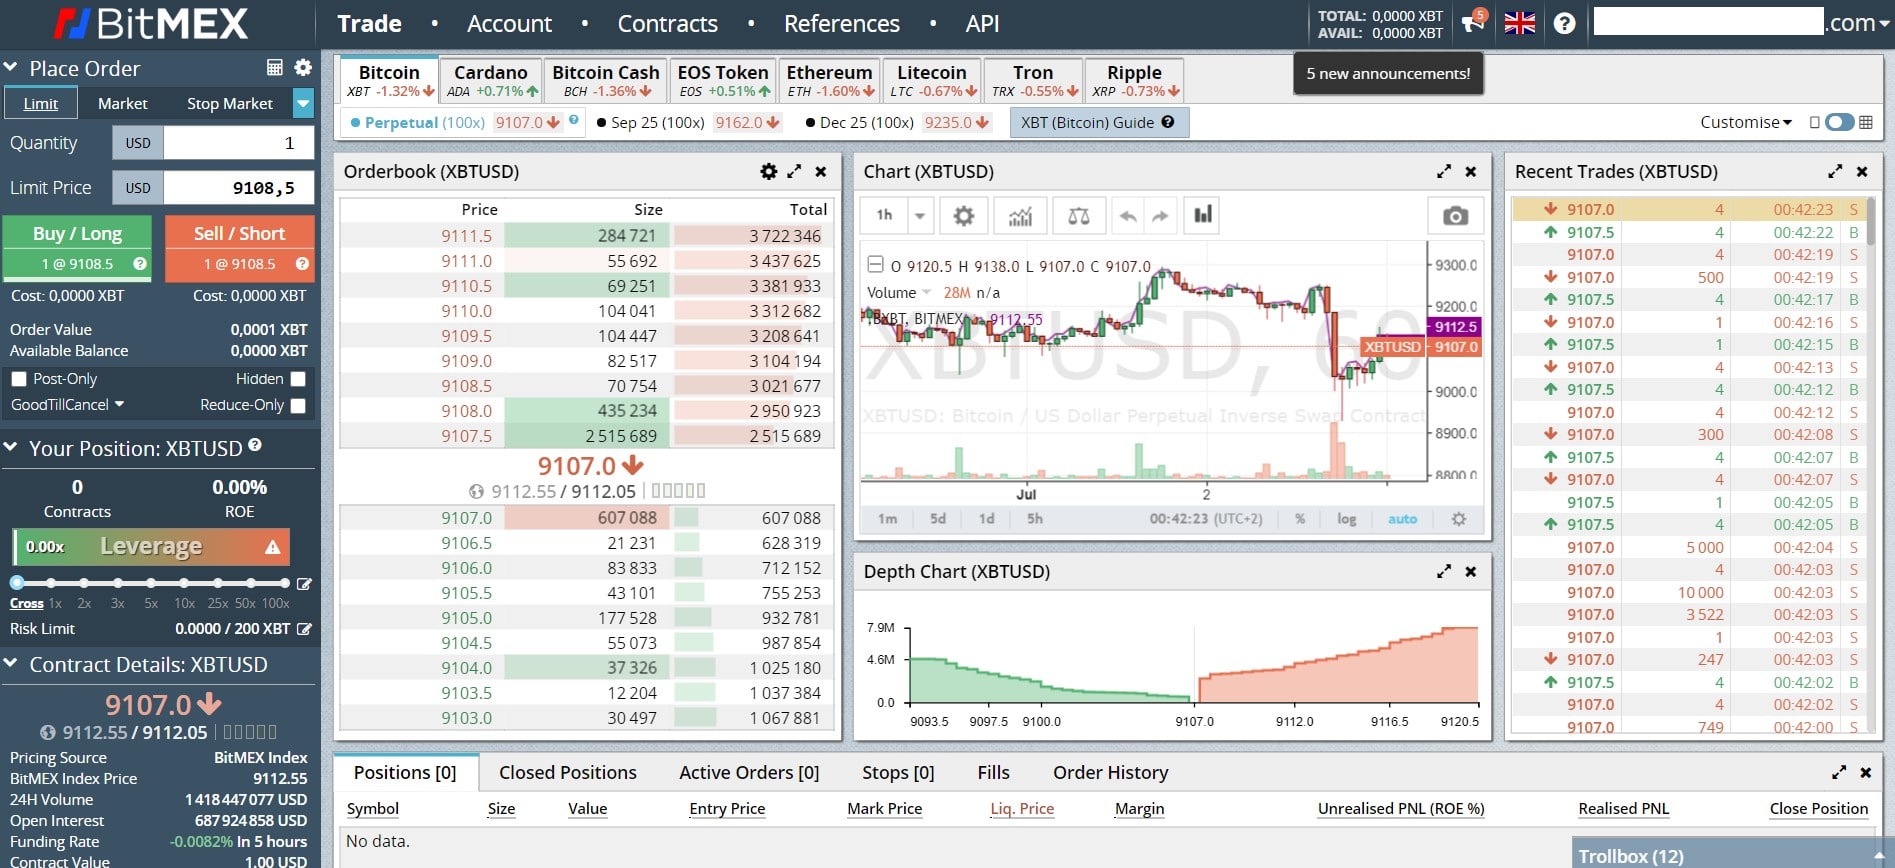Collapse the Your Position section
This screenshot has width=1895, height=868.
pos(11,447)
